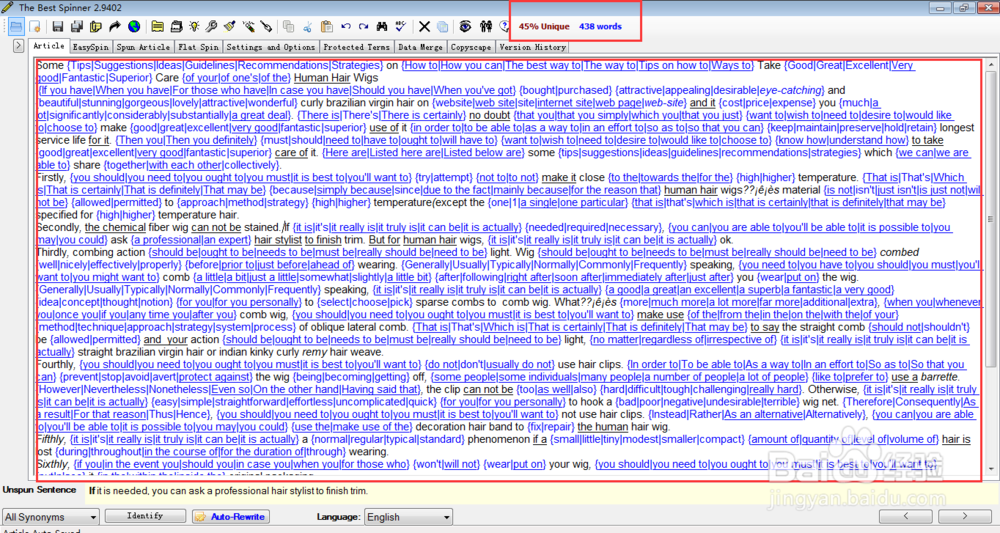Click the black curved arrow share icon
Screen dimensions: 1000x533
[115, 27]
